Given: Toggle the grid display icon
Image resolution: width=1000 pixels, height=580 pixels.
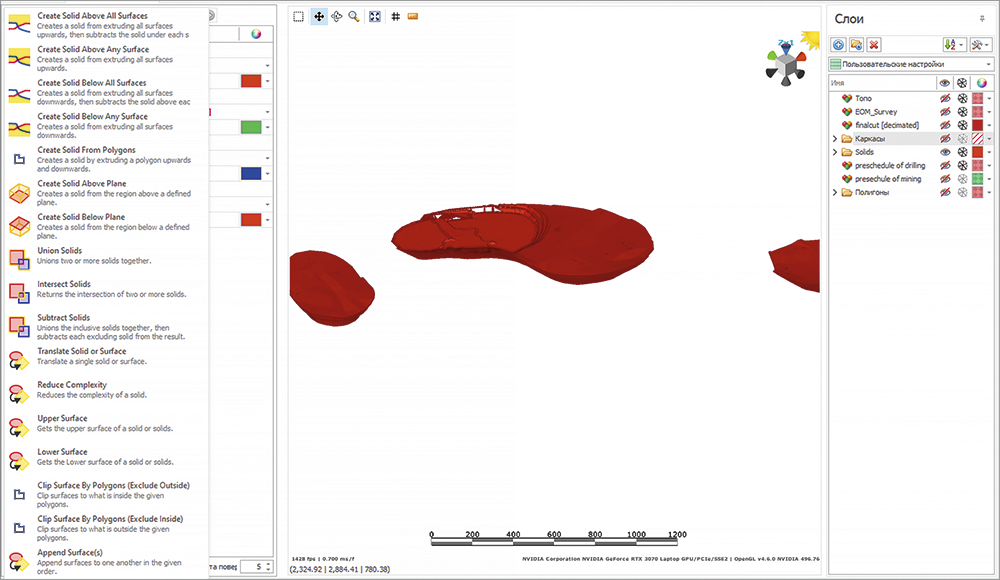Looking at the screenshot, I should click(x=396, y=17).
